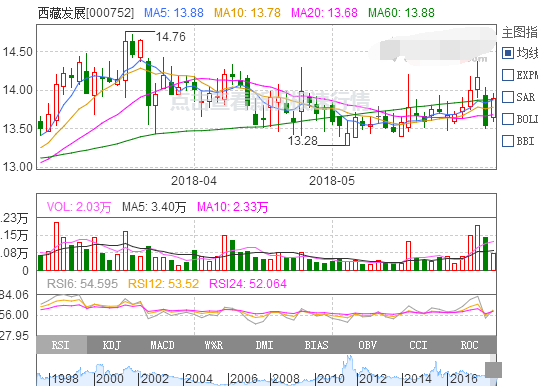Switch to the DMI indicator tab
The width and height of the screenshot is (538, 388).
point(265,345)
